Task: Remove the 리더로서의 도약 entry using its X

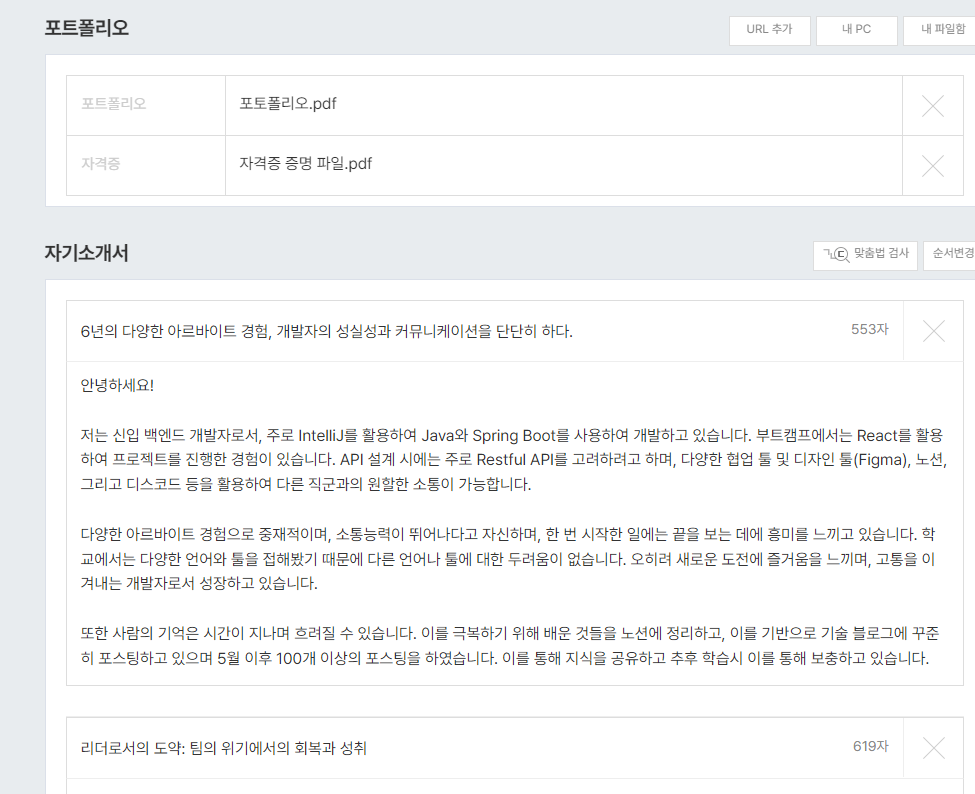Action: pyautogui.click(x=933, y=747)
